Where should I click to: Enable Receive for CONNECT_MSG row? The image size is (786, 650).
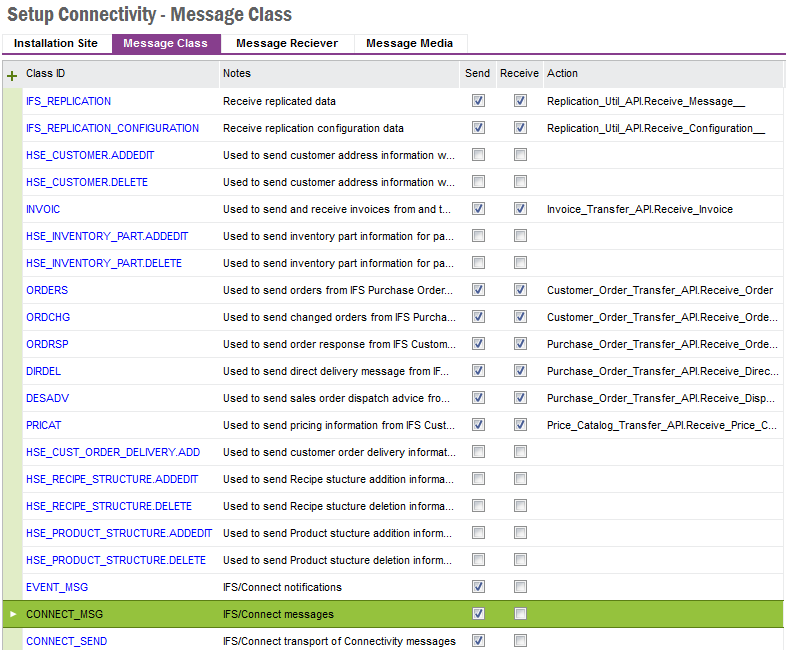[x=520, y=614]
